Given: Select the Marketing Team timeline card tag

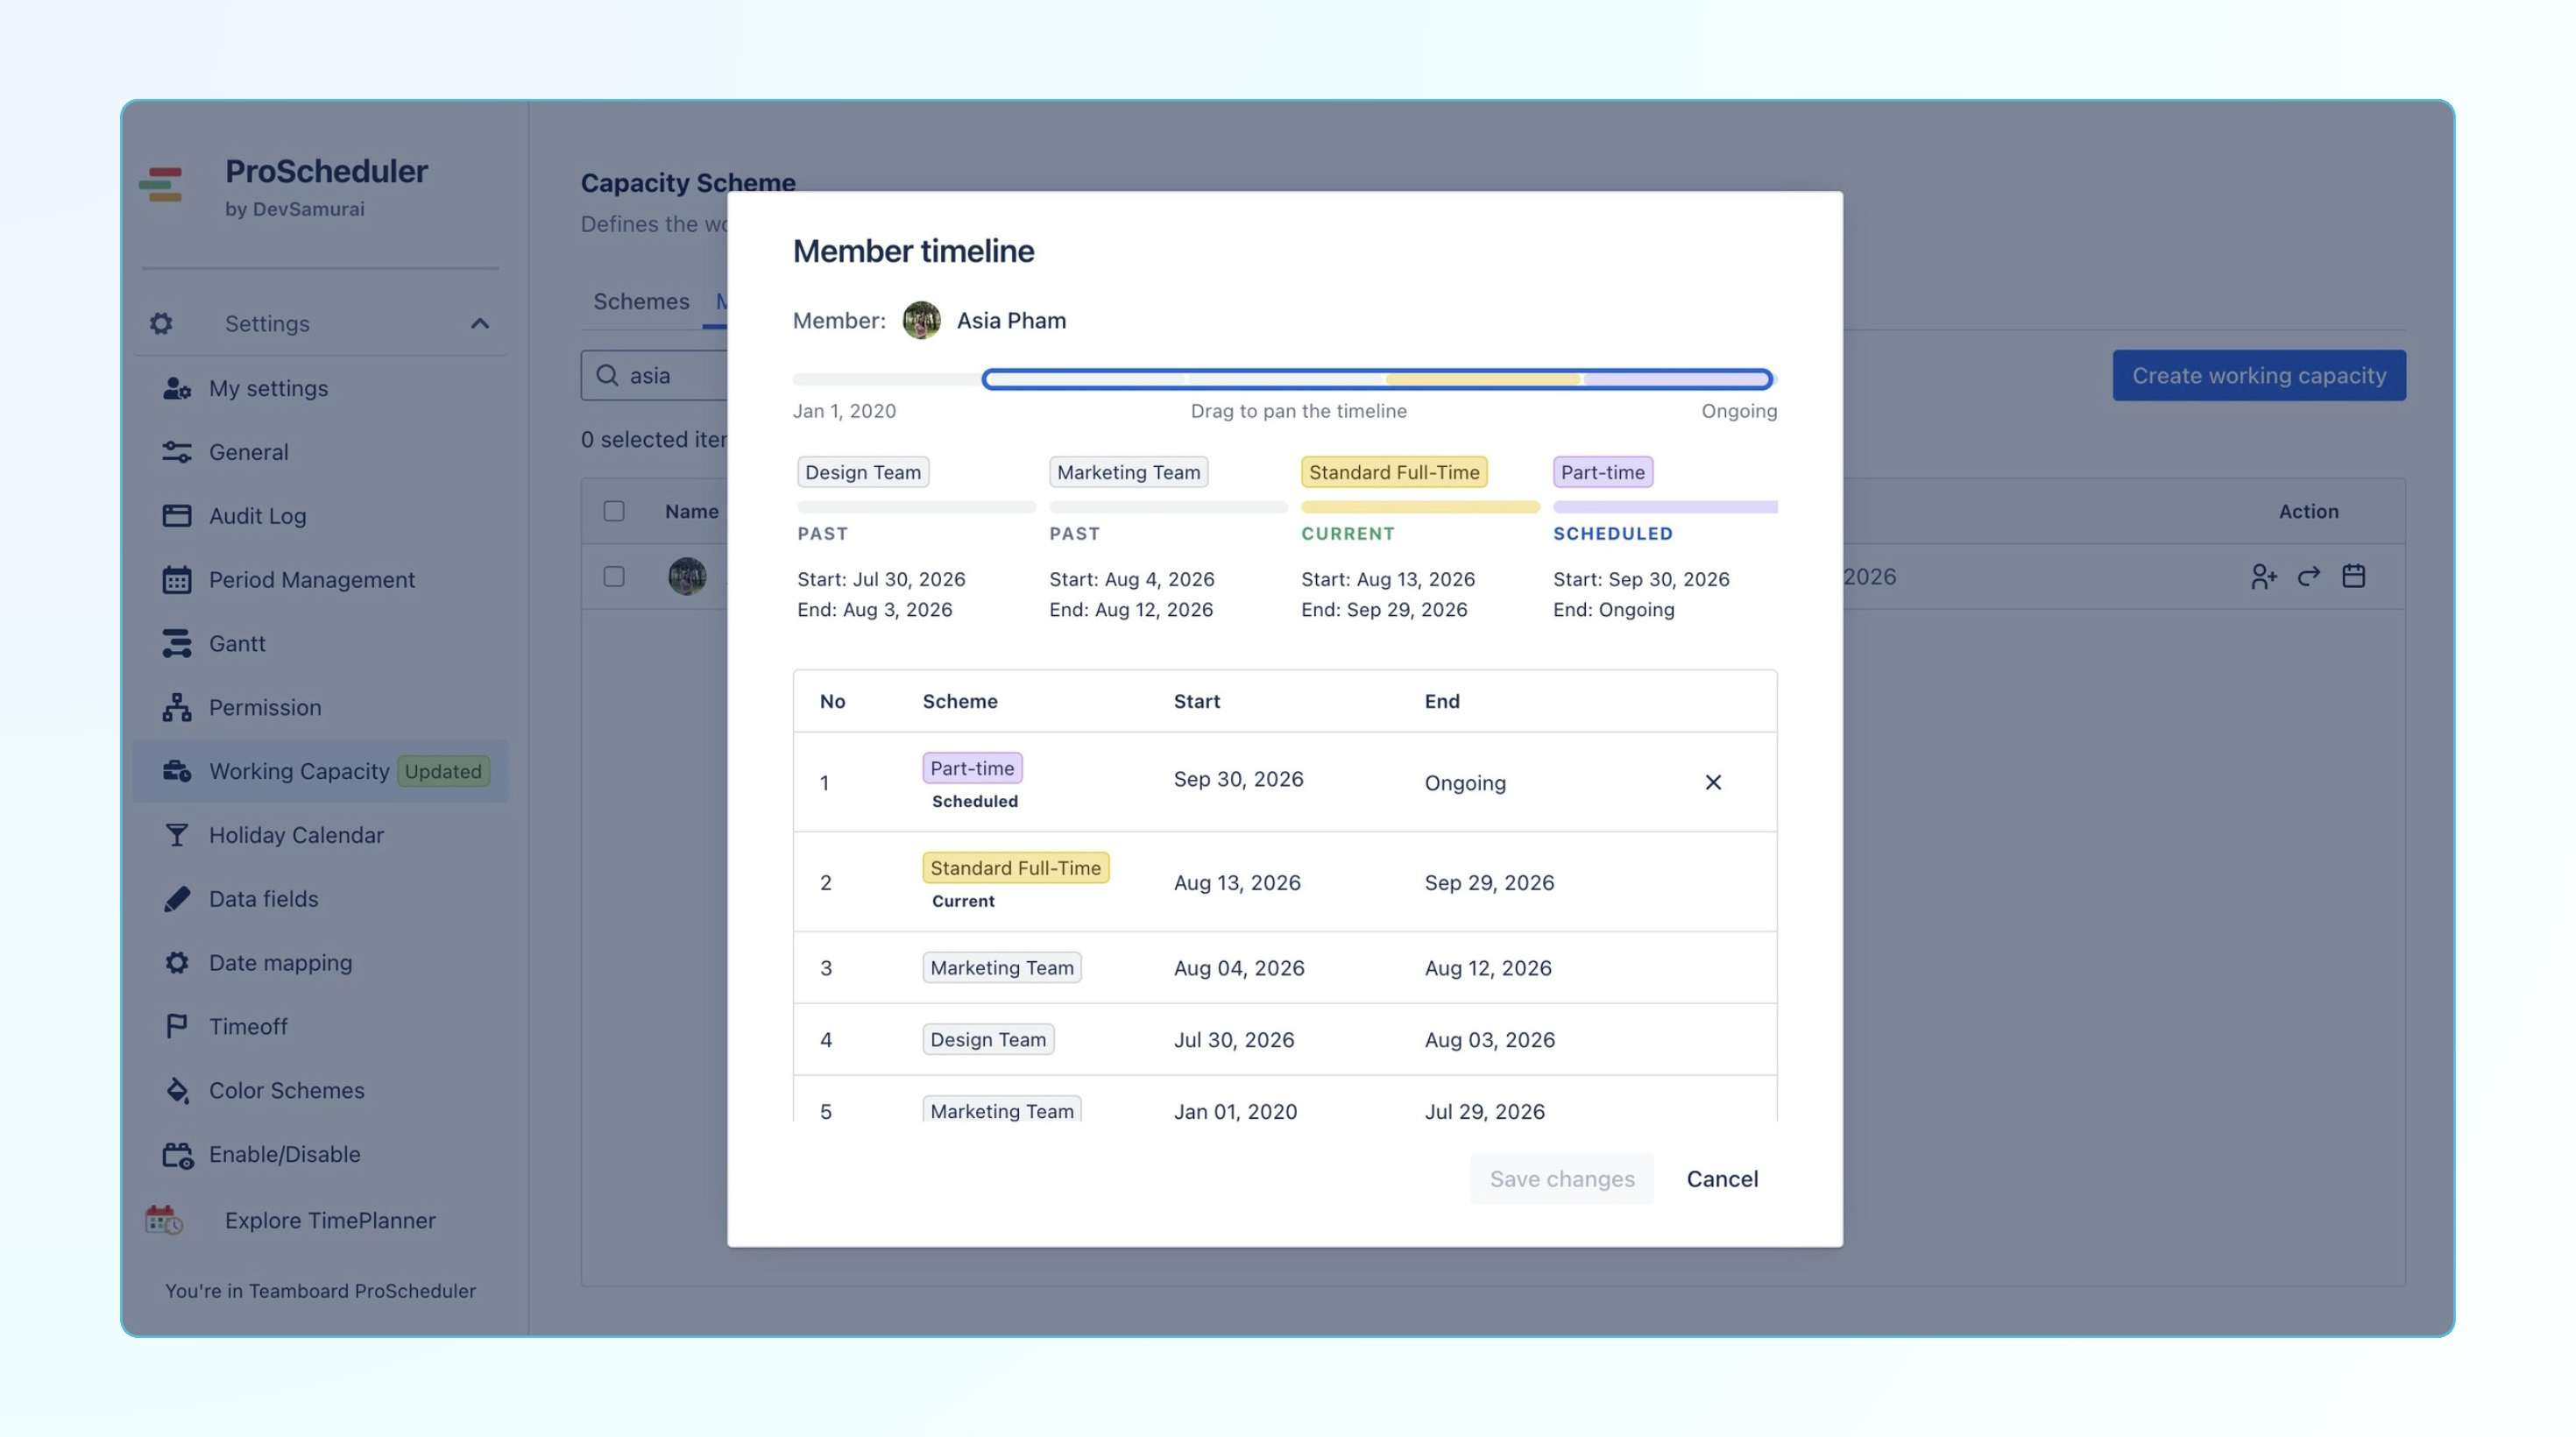Looking at the screenshot, I should (x=1128, y=472).
